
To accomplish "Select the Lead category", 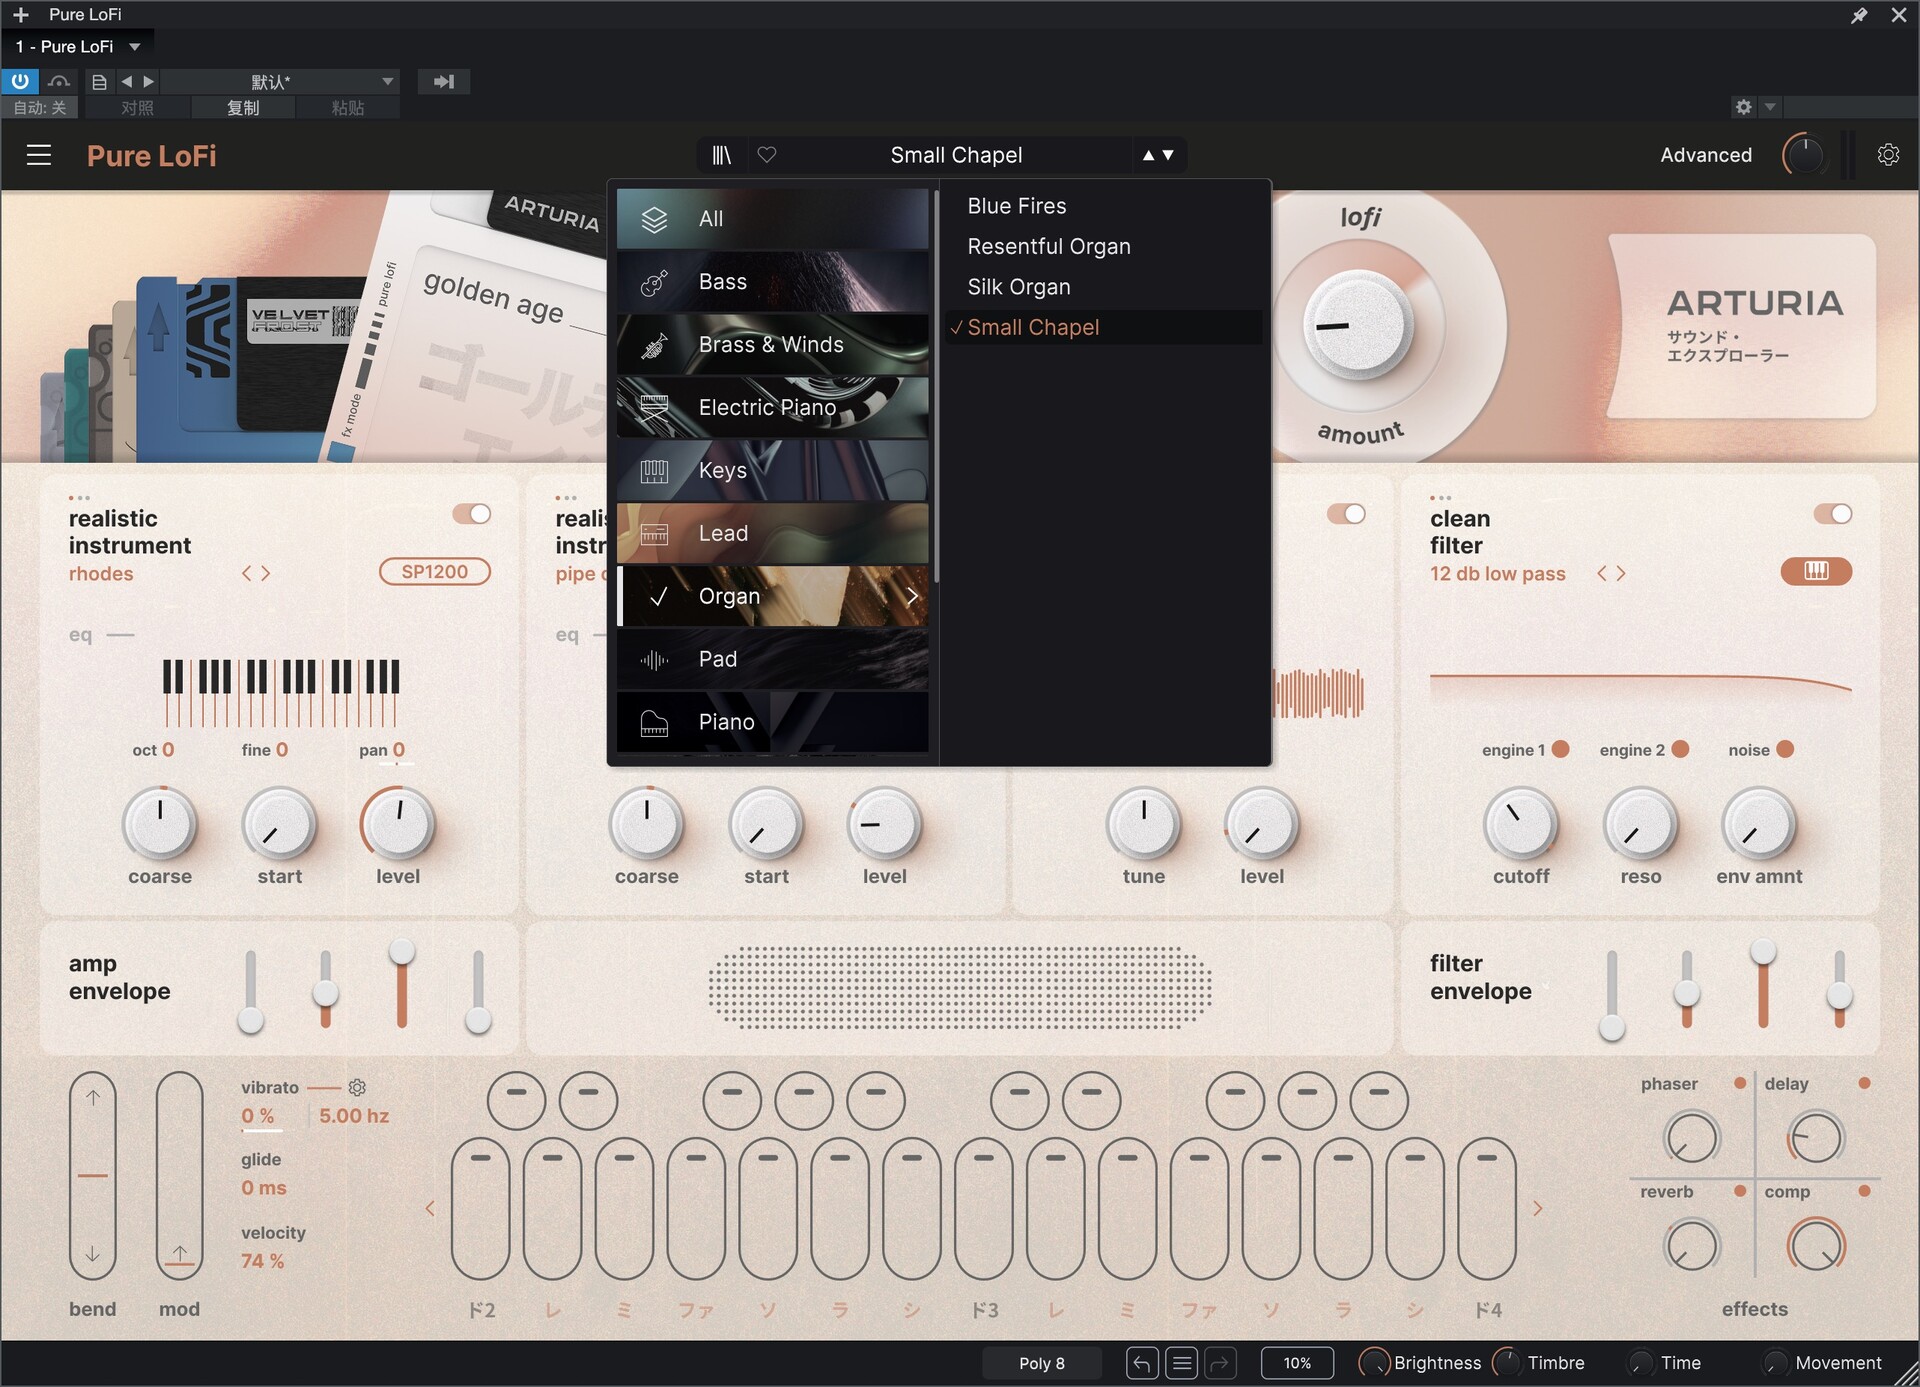I will (x=772, y=534).
